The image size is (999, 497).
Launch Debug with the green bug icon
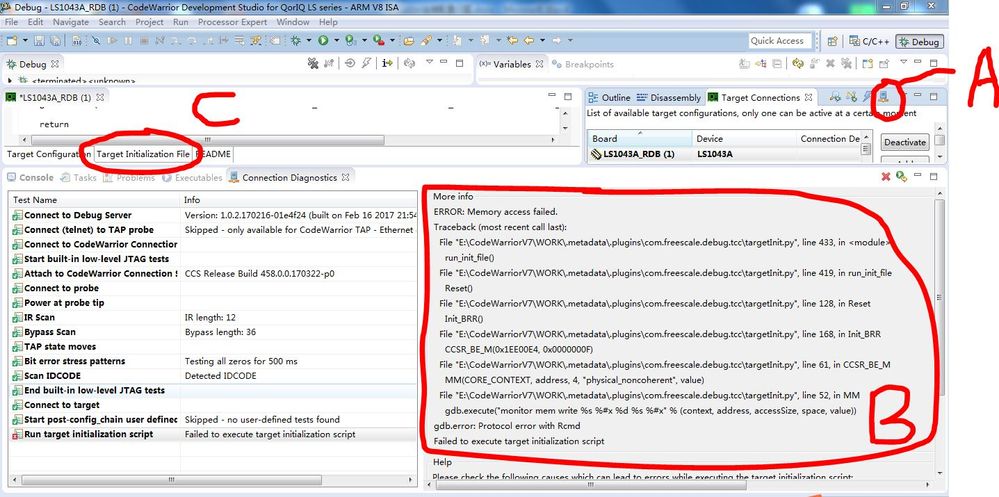(296, 40)
